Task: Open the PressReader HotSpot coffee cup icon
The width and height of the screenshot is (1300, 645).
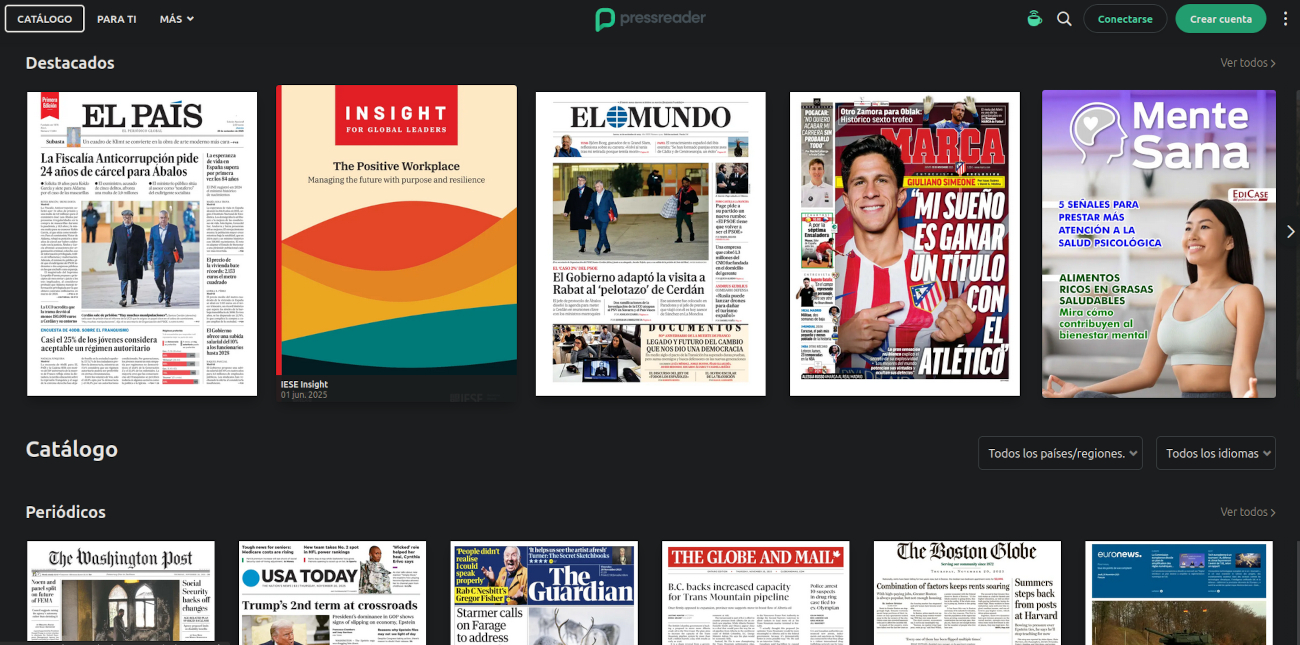Action: coord(1034,18)
